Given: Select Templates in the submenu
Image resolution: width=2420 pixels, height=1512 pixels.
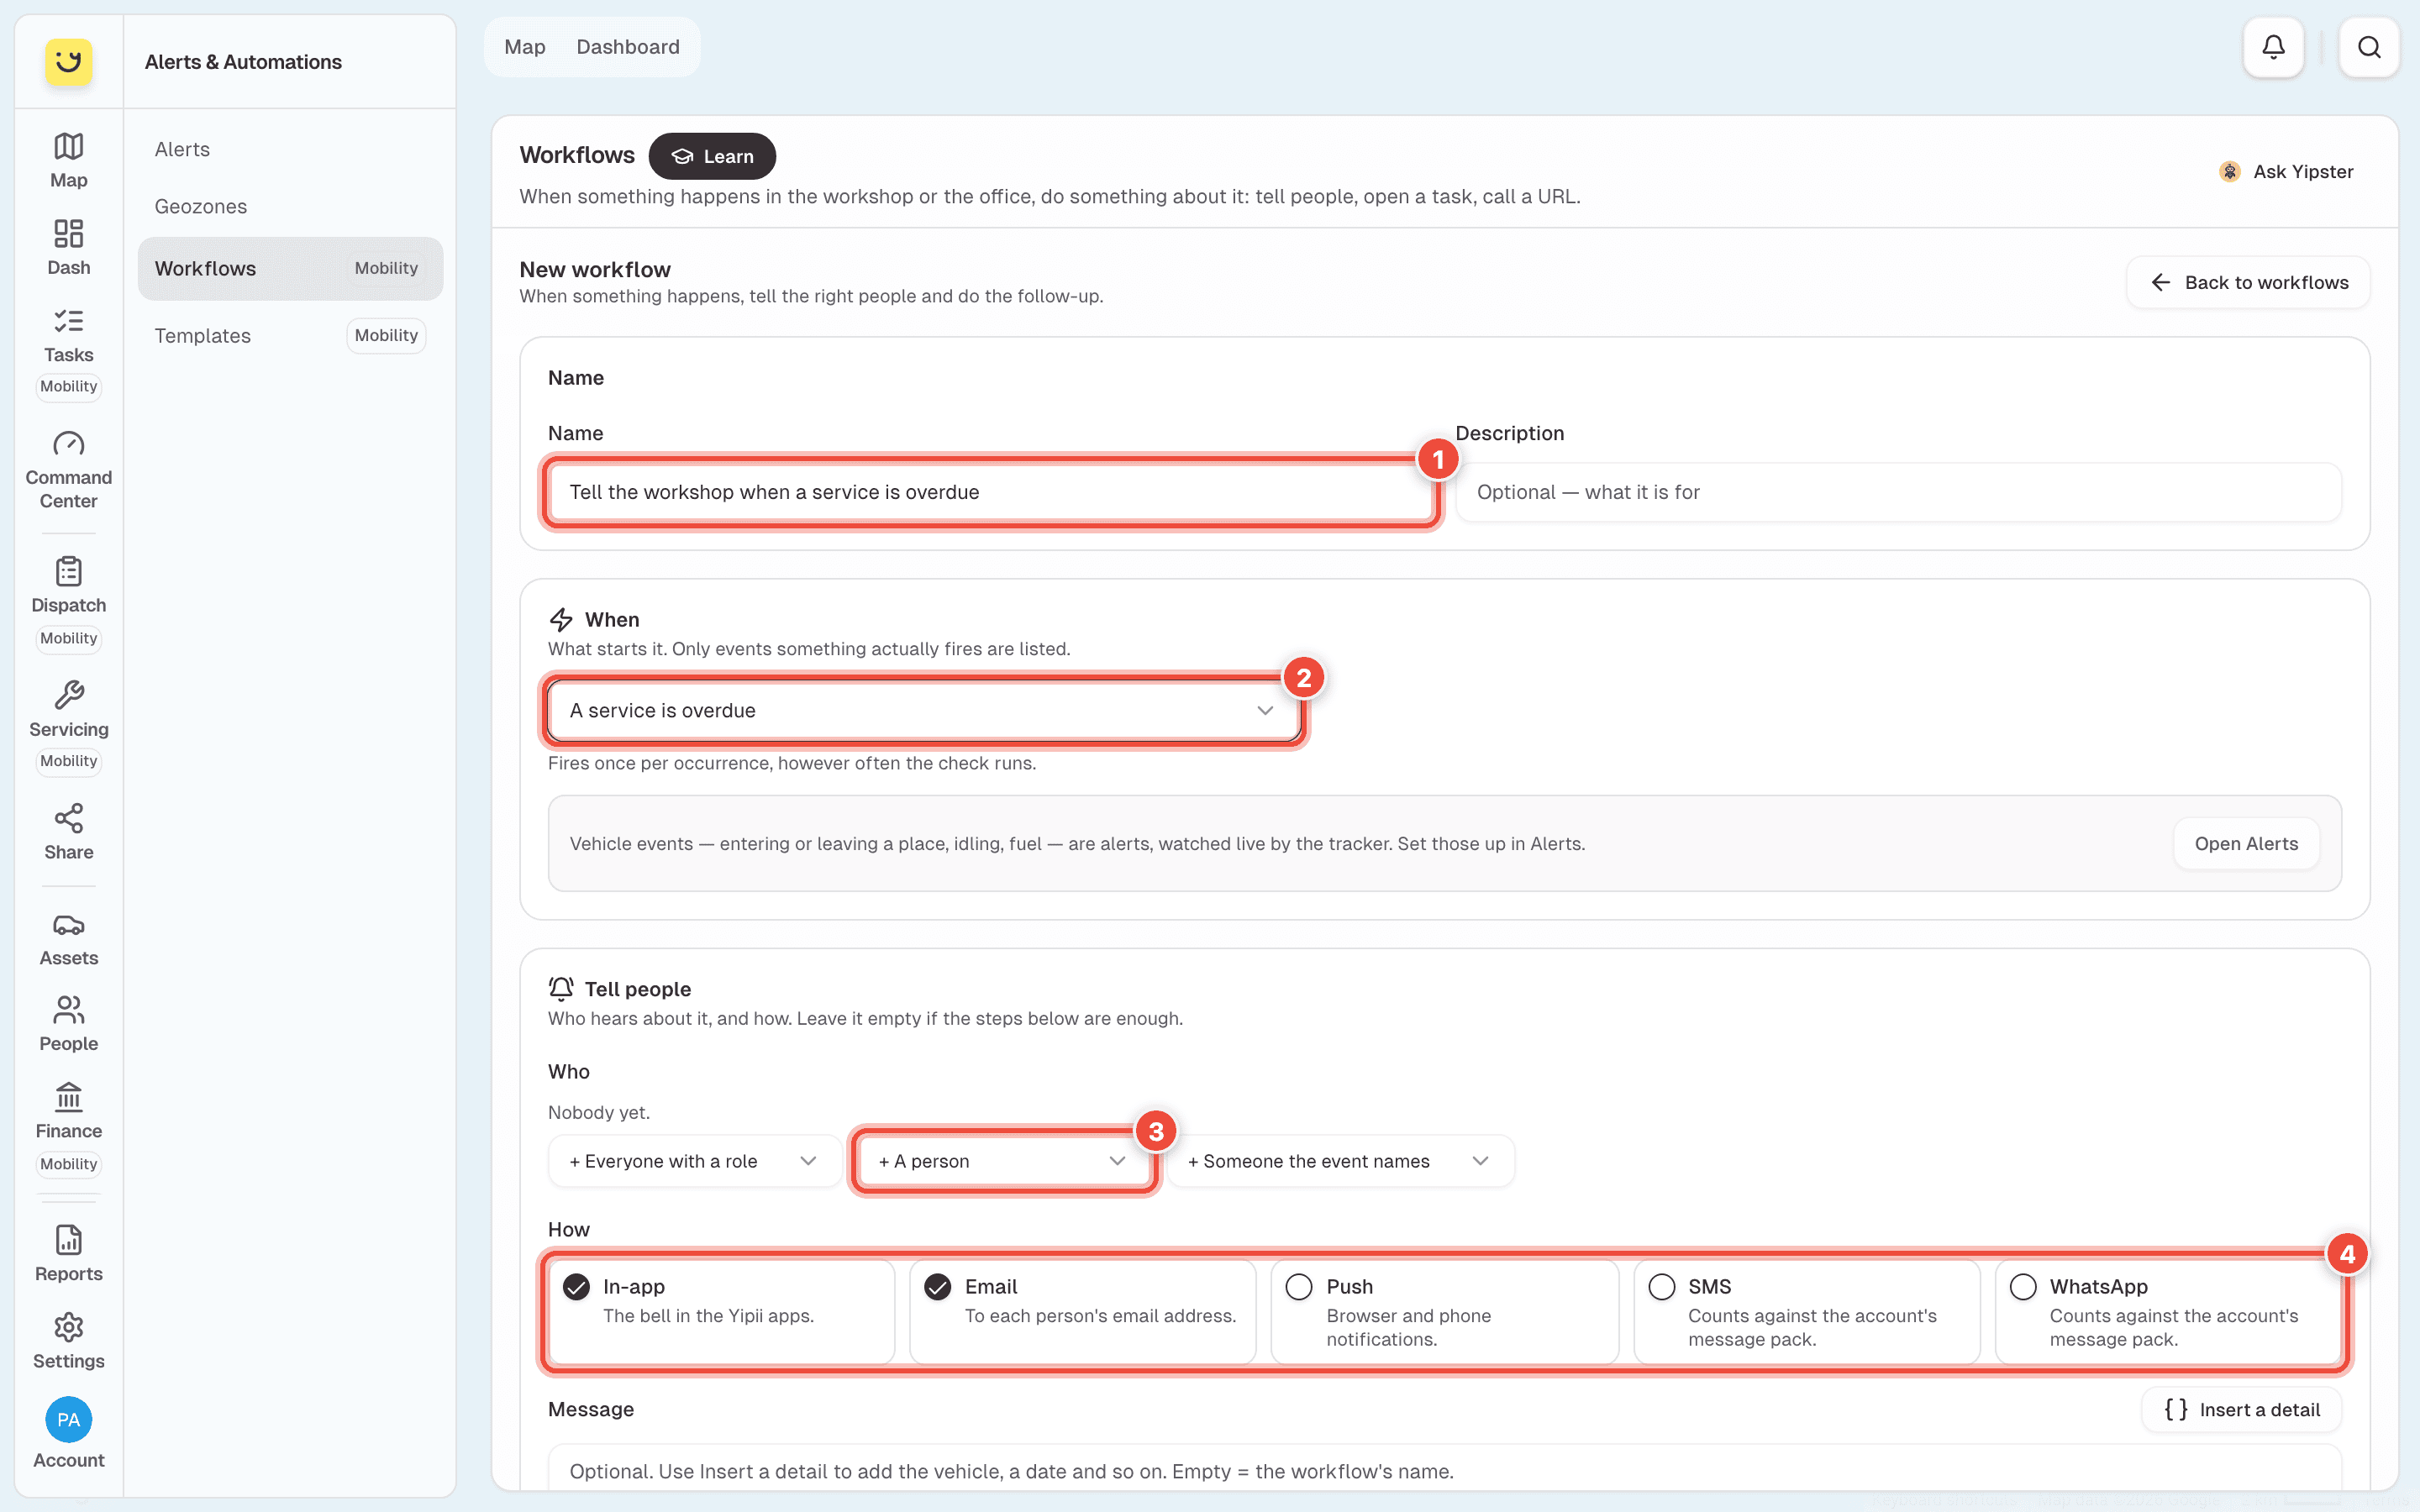Looking at the screenshot, I should [290, 335].
